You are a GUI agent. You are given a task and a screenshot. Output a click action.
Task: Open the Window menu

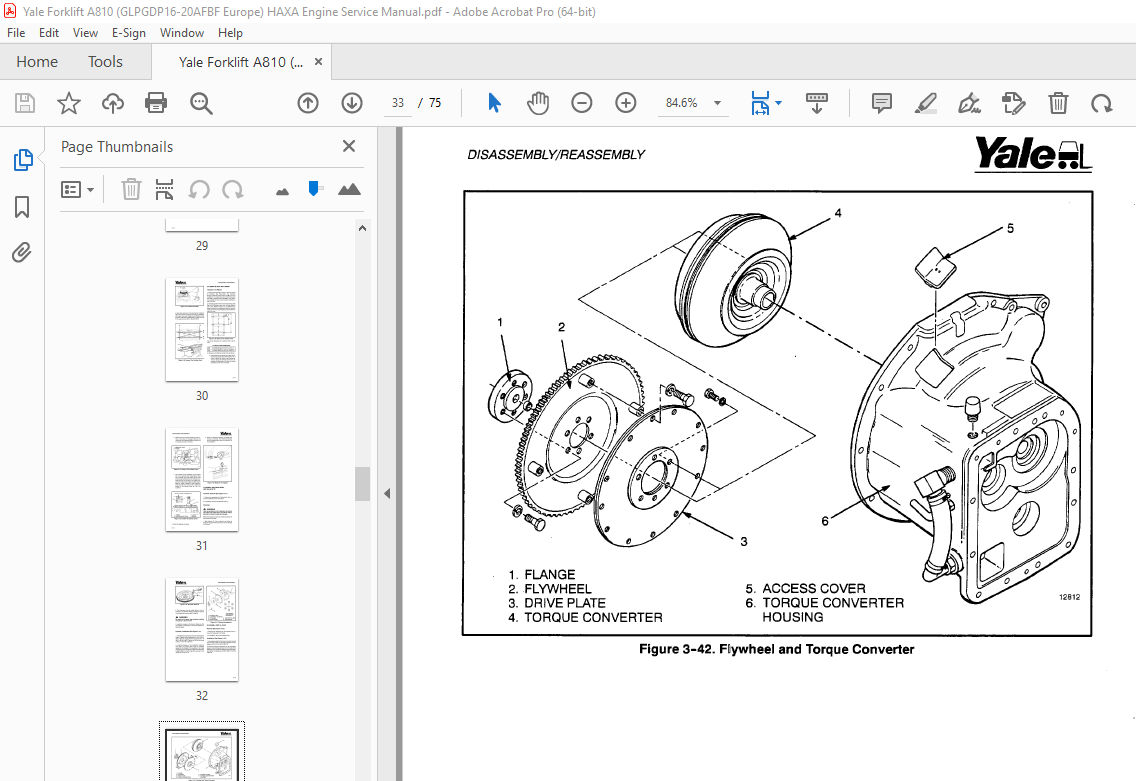point(182,33)
